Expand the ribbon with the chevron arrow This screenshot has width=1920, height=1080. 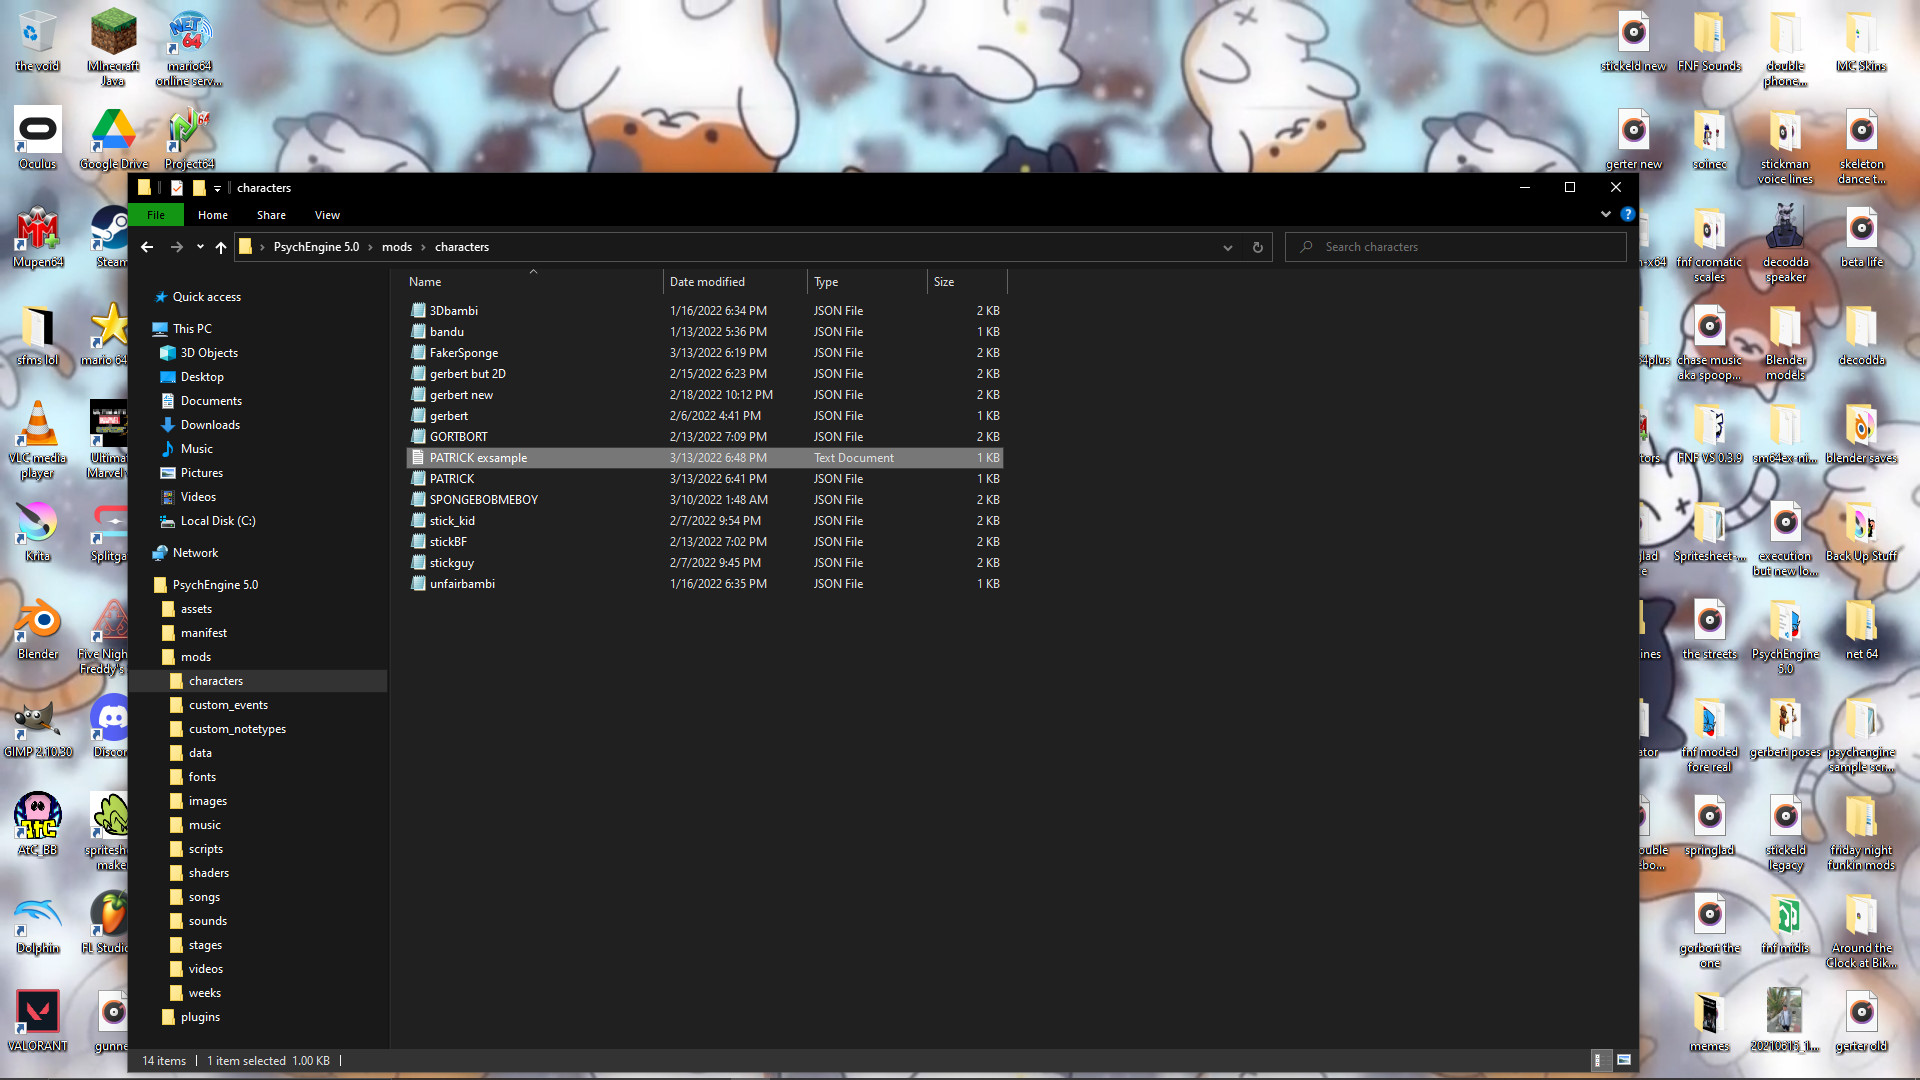[x=1605, y=214]
